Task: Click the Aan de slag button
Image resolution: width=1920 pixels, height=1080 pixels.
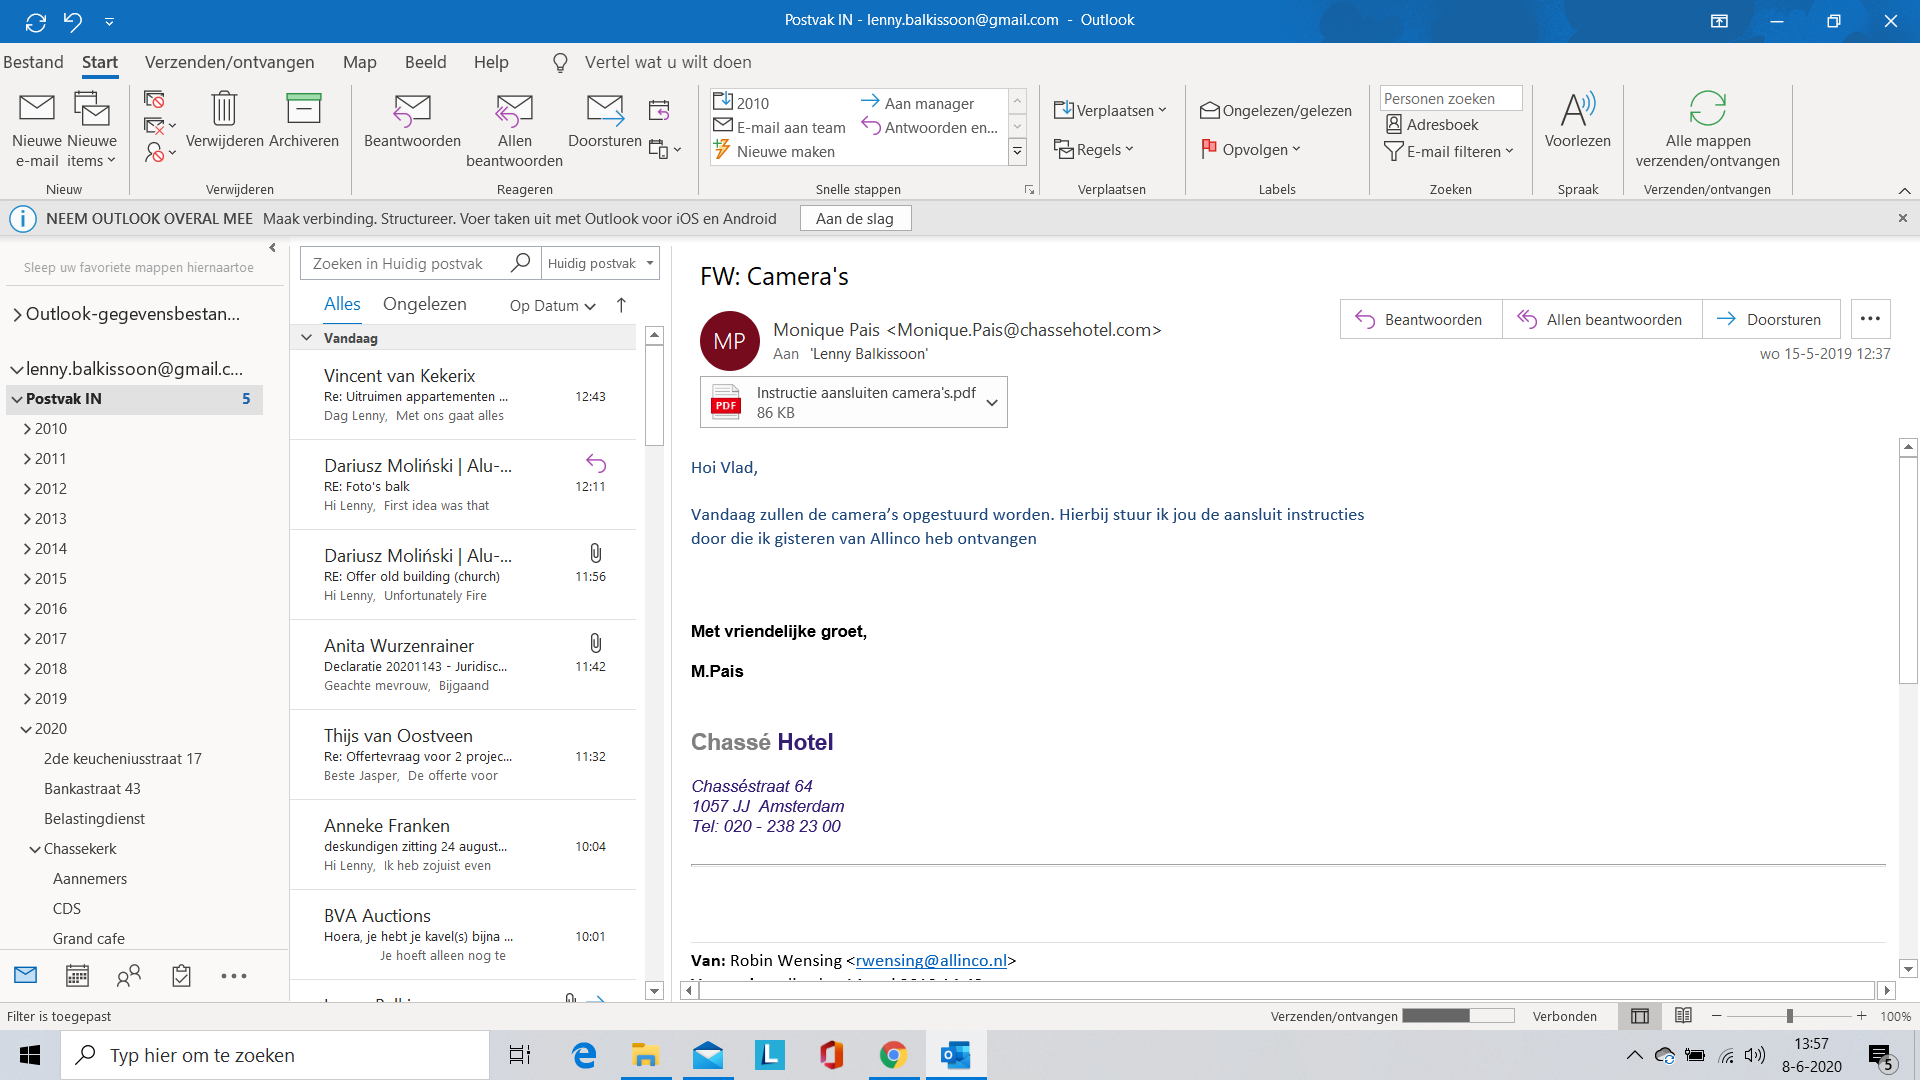Action: pos(854,219)
